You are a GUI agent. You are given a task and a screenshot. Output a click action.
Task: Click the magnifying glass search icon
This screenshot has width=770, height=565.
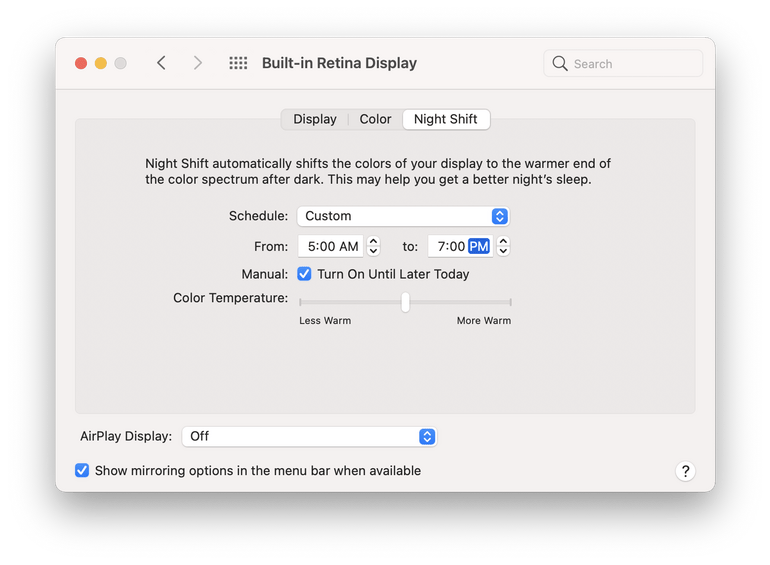click(x=560, y=63)
